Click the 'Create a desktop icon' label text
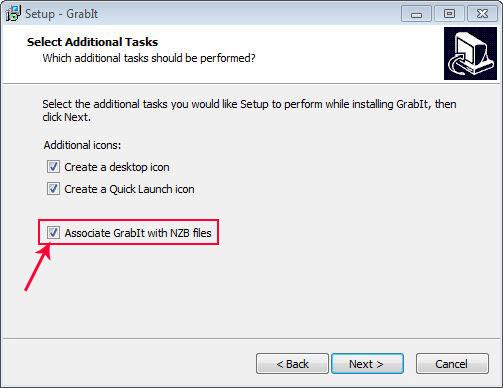This screenshot has height=388, width=503. coord(117,167)
